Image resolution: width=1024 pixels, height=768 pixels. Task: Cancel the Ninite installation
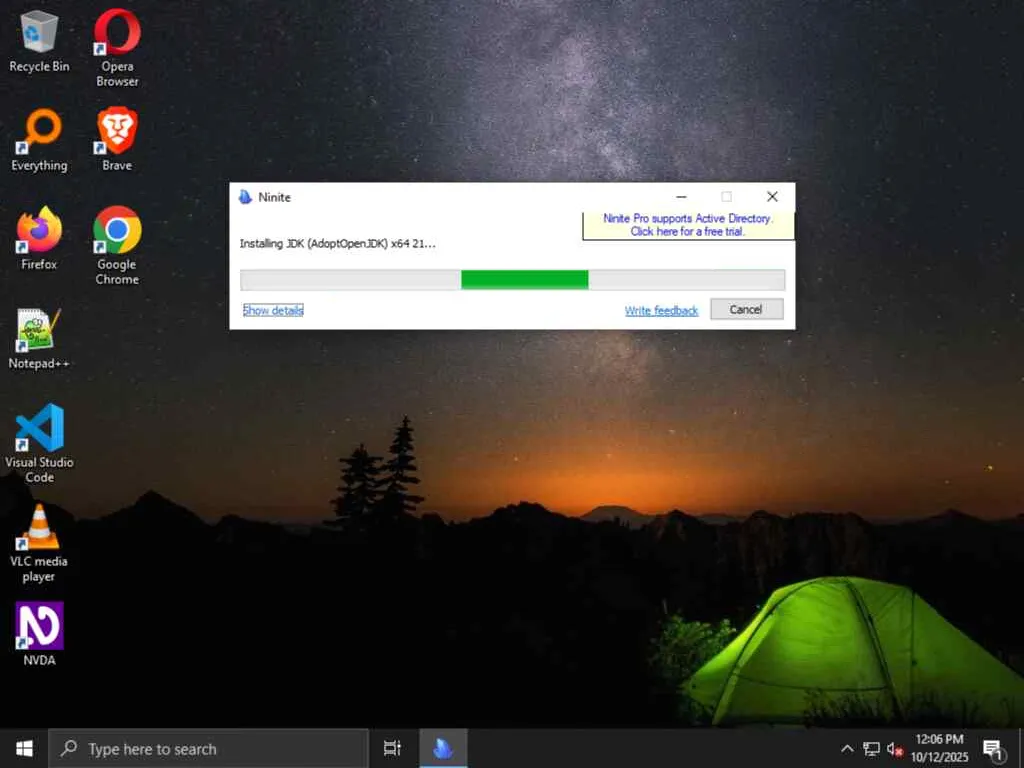(x=746, y=309)
